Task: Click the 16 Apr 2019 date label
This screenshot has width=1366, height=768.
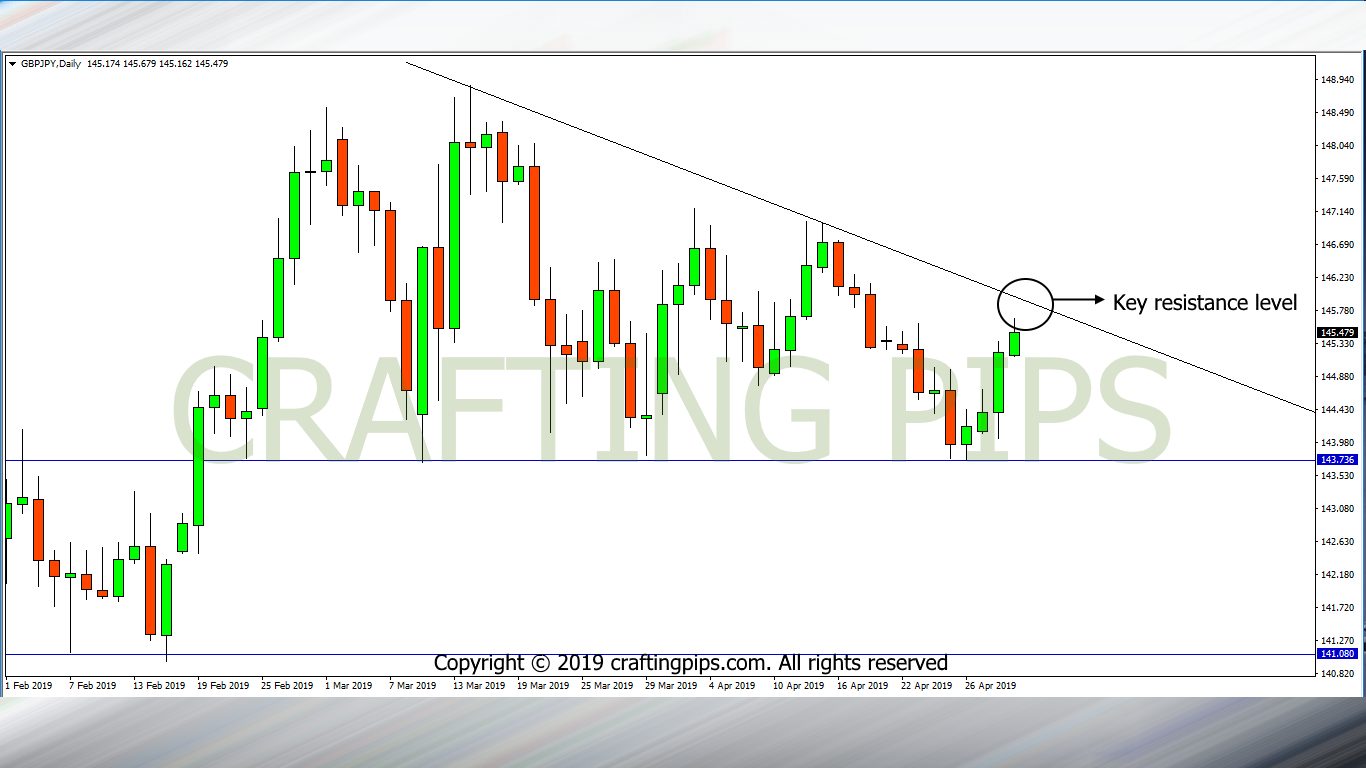Action: point(862,686)
